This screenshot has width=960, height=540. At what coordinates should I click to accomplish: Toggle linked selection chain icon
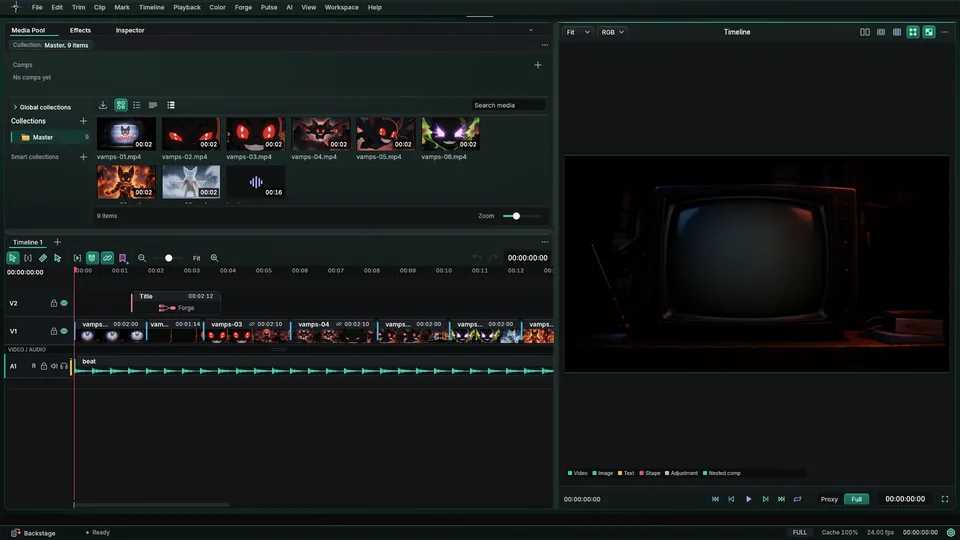[x=107, y=258]
